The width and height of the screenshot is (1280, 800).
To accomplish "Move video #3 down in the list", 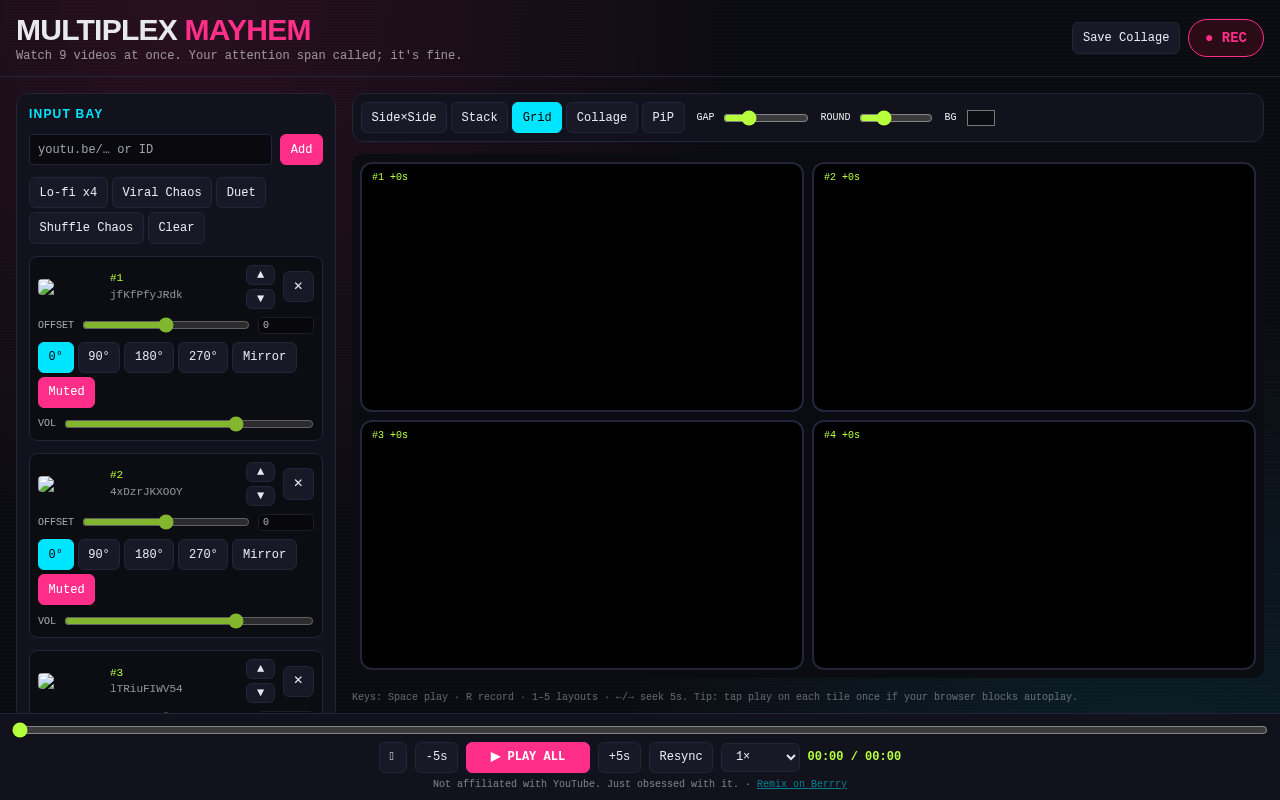I will [x=260, y=693].
